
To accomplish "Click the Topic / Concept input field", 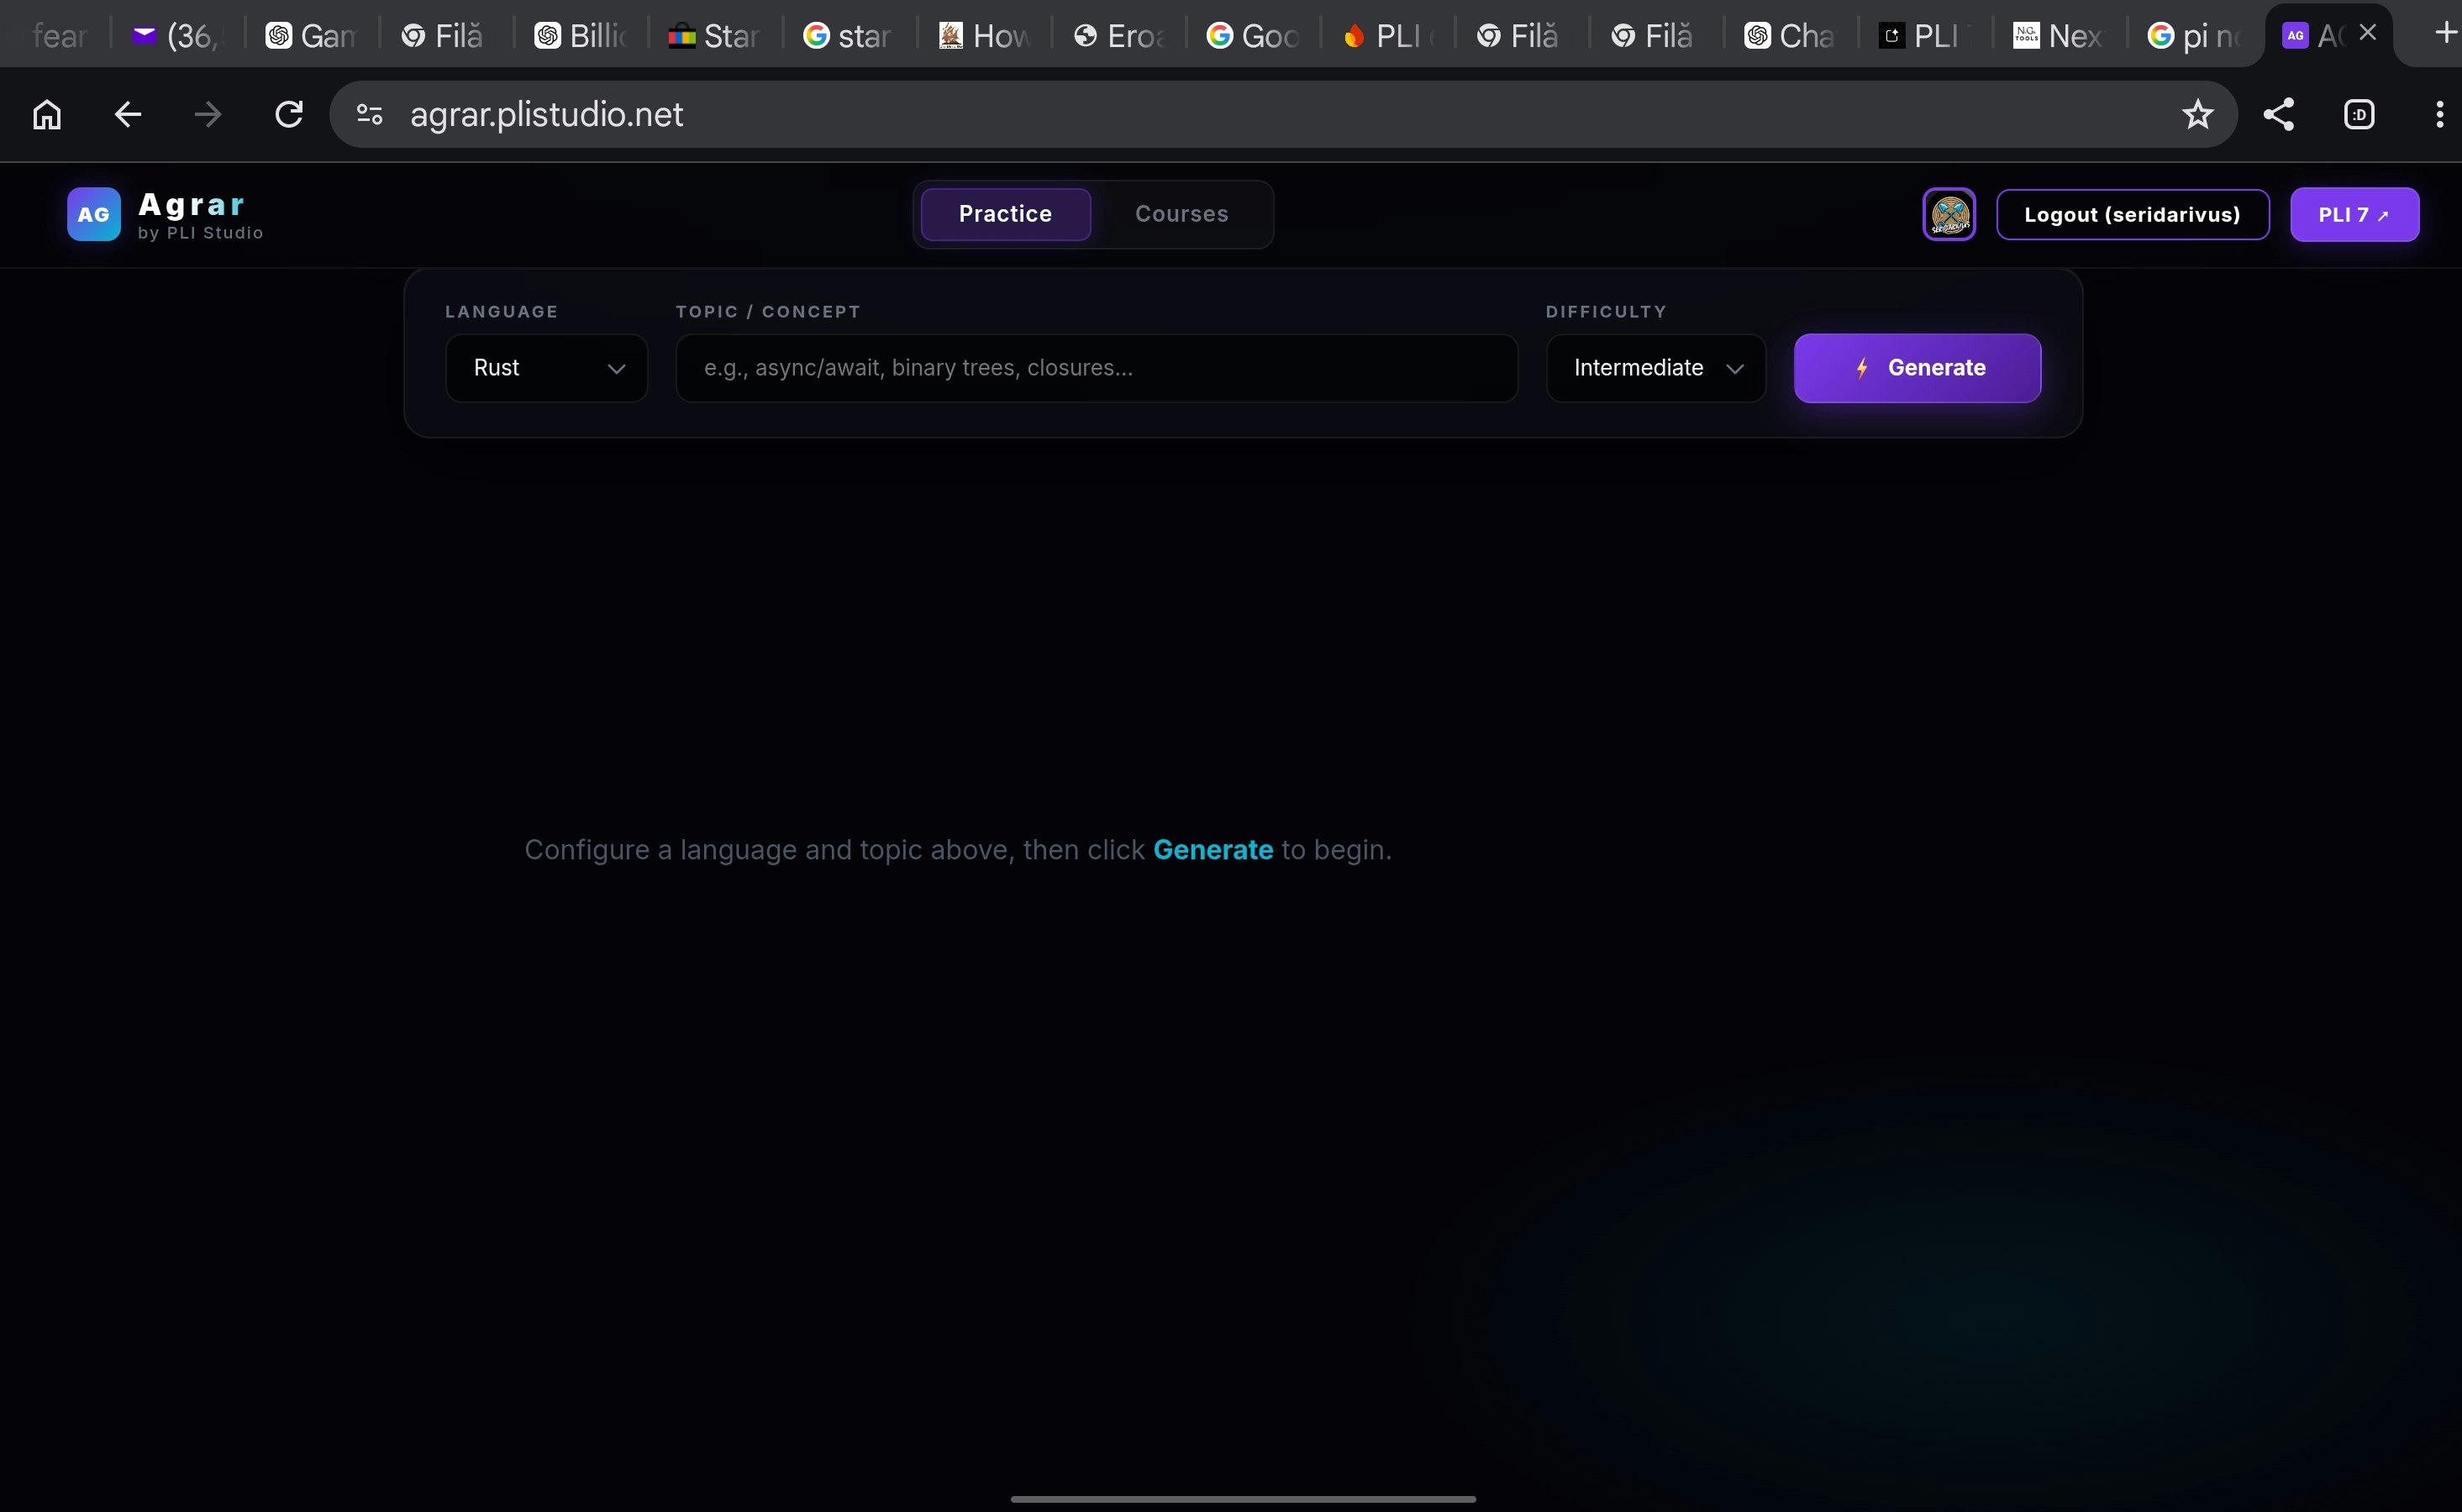I will click(1097, 368).
